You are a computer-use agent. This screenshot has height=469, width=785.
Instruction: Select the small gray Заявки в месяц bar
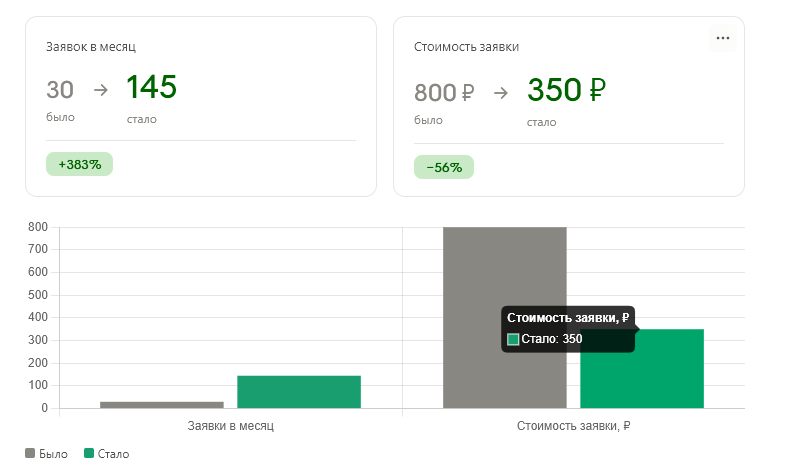point(162,404)
